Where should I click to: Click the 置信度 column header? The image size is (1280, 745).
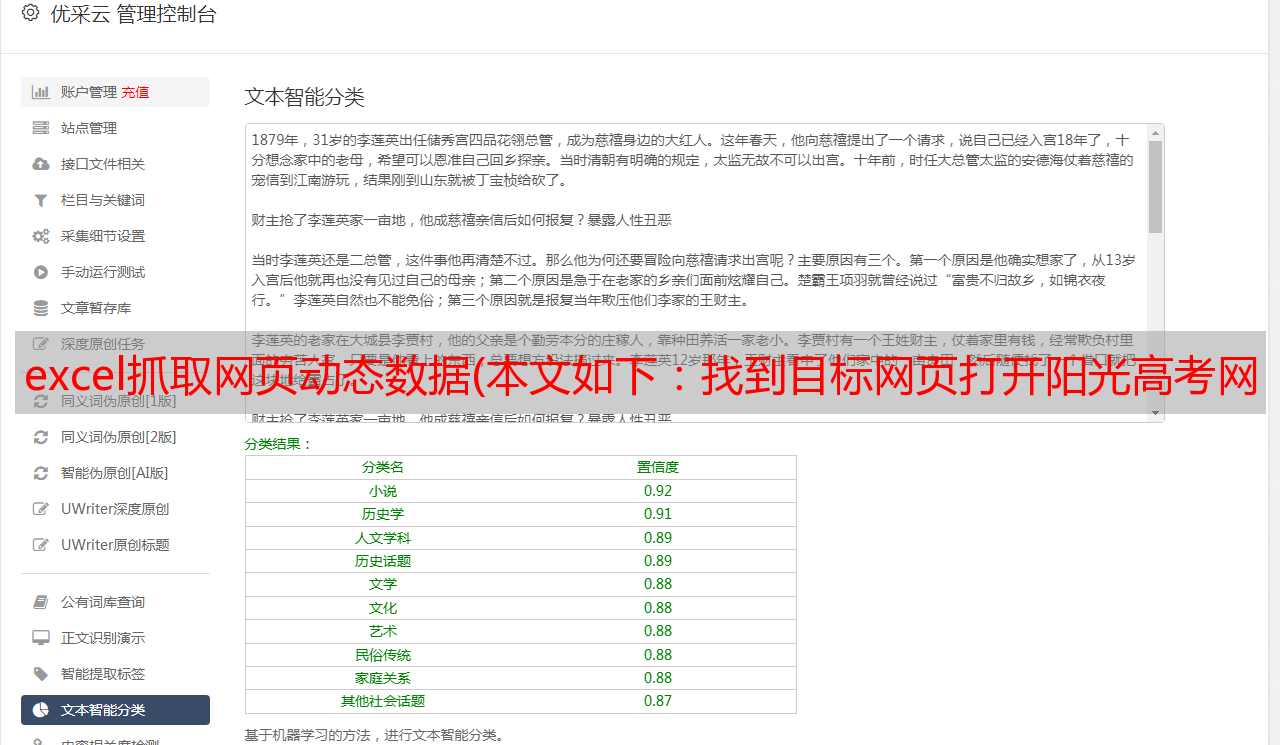(658, 467)
